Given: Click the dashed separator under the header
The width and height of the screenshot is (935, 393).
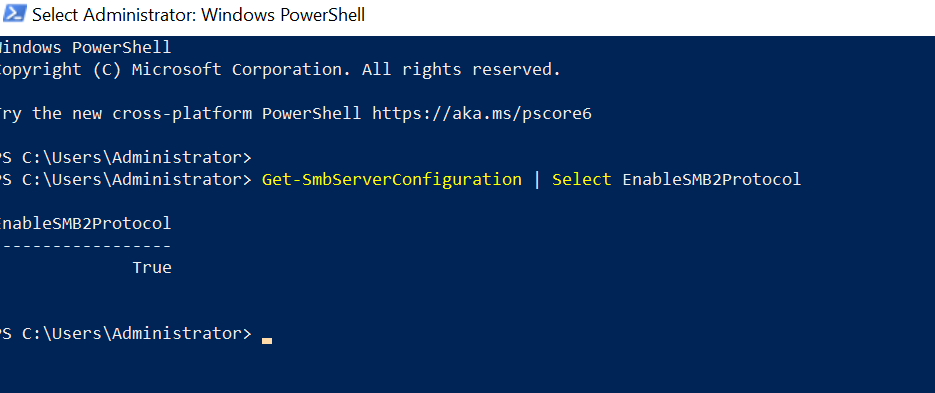Looking at the screenshot, I should [85, 246].
